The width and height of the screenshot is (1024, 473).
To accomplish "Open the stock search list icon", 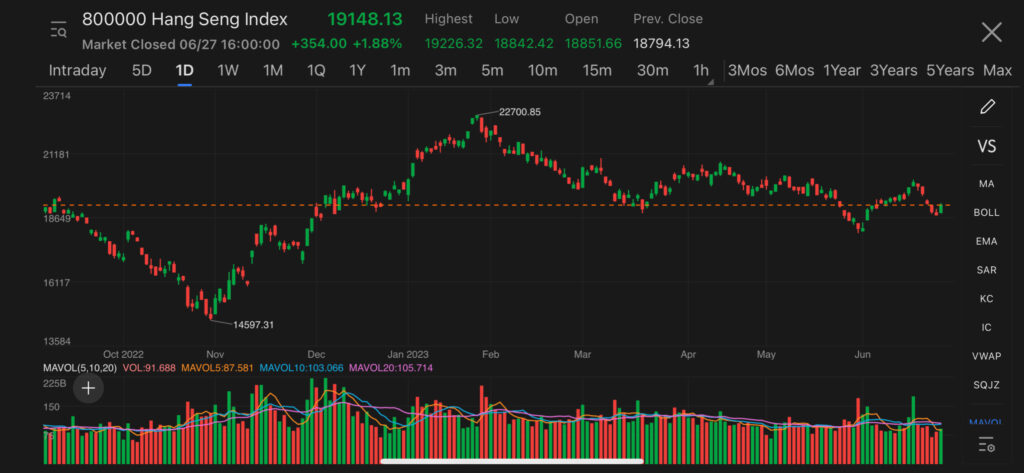I will pos(59,29).
